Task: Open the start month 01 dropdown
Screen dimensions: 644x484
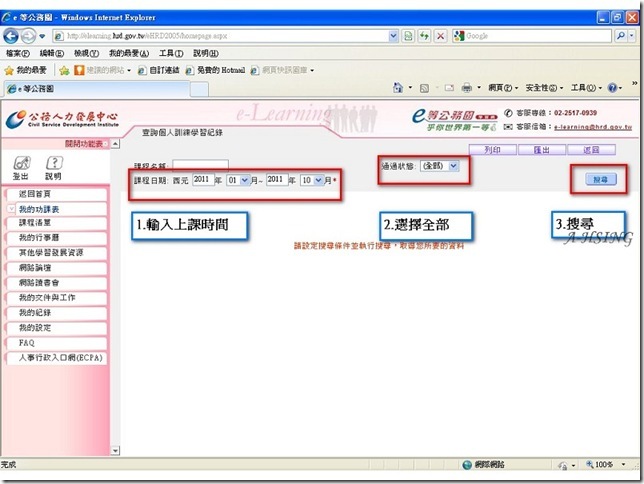Action: pyautogui.click(x=238, y=180)
